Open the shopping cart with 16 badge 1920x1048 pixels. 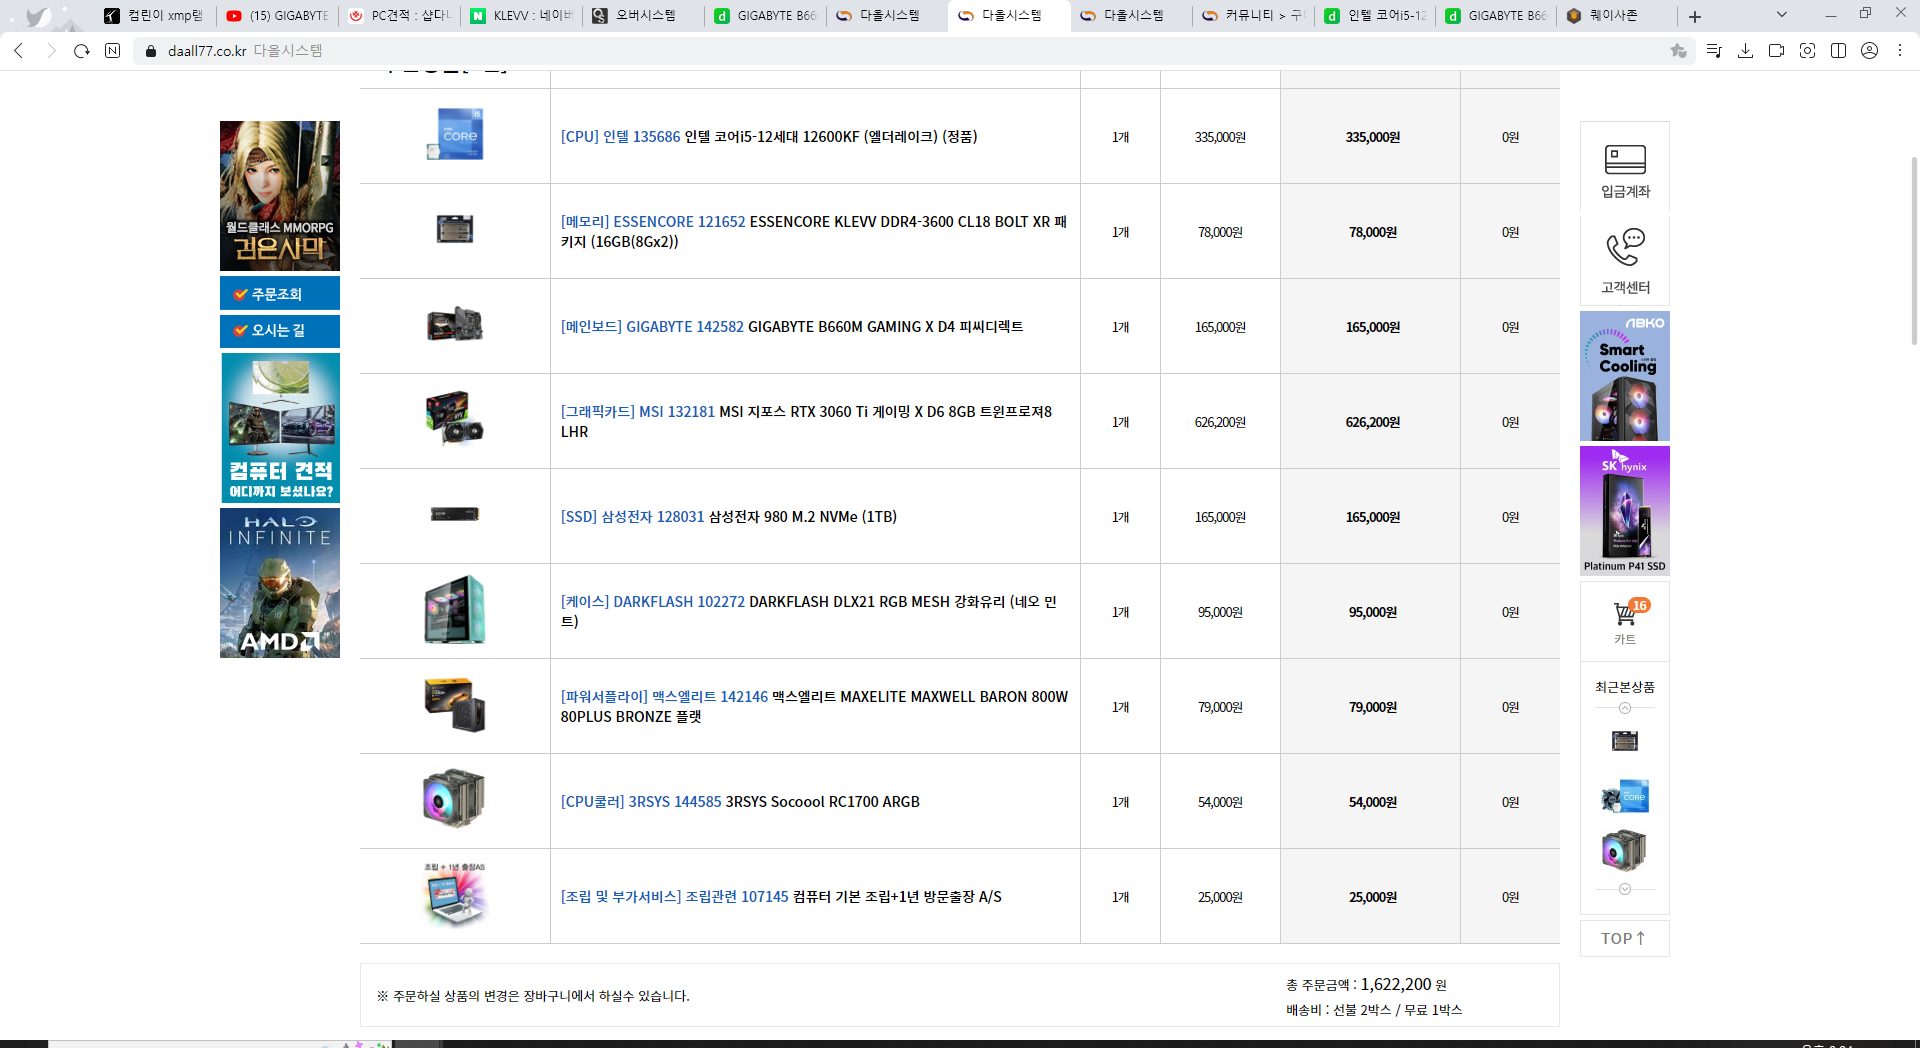(1625, 621)
